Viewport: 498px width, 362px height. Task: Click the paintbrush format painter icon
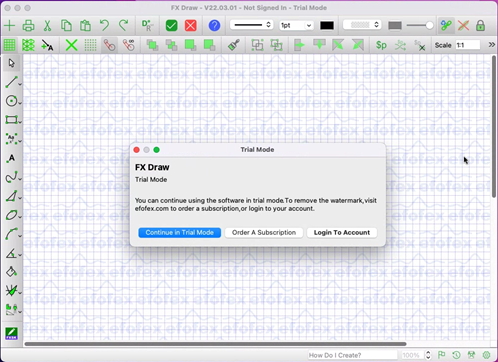click(234, 45)
